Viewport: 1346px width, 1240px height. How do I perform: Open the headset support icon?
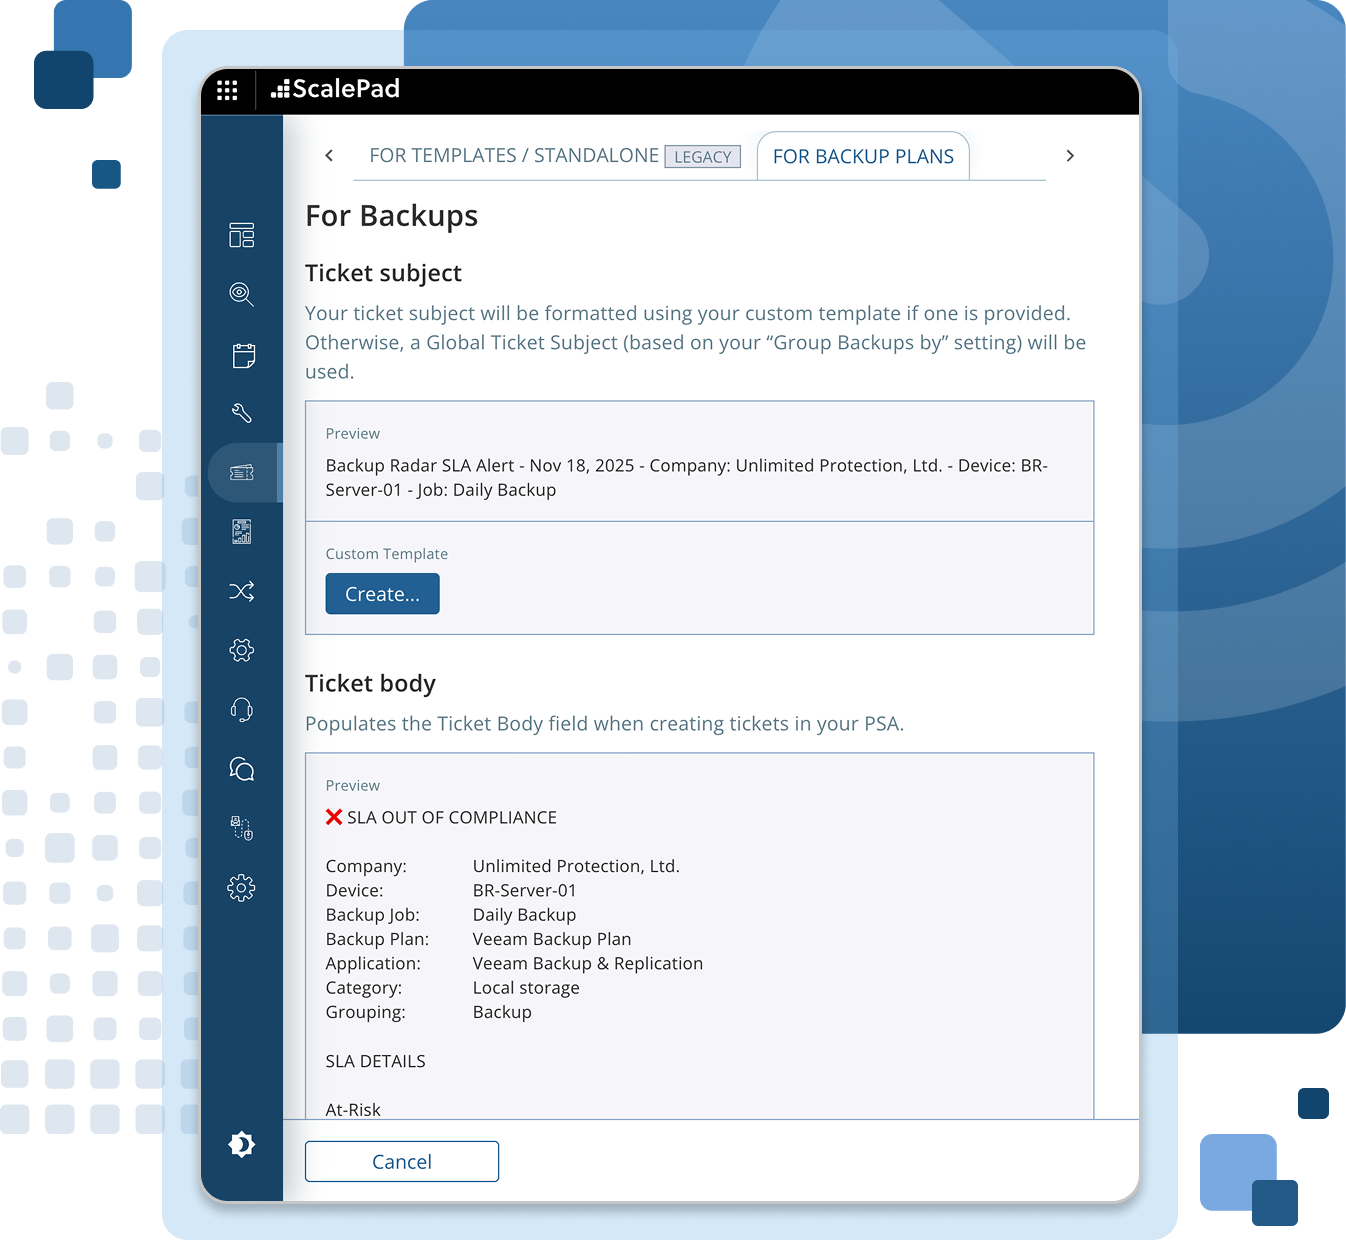pos(242,710)
